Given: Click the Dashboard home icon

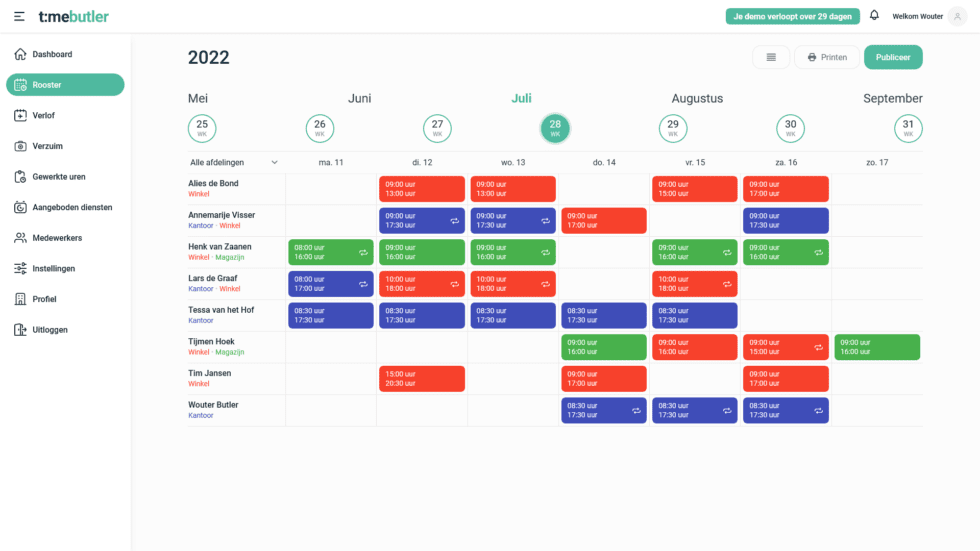Looking at the screenshot, I should pyautogui.click(x=20, y=54).
